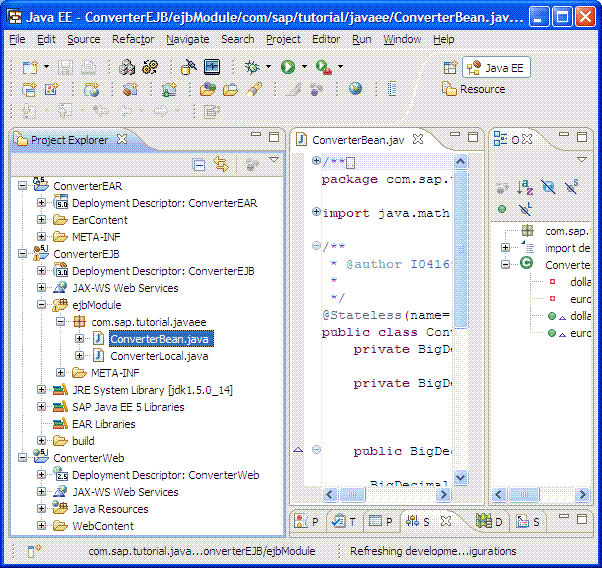The width and height of the screenshot is (602, 568).
Task: Click the editor vertical scrollbar up arrow
Action: pos(461,162)
